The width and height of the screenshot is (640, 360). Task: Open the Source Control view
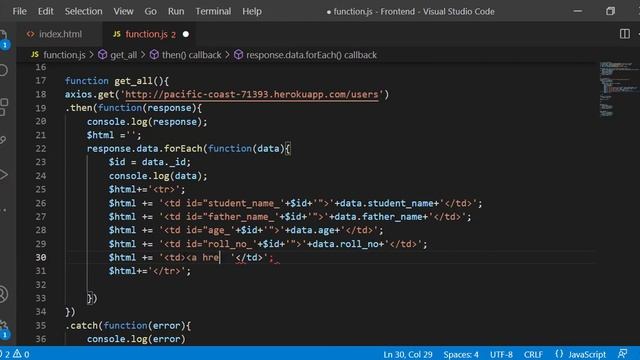tap(3, 140)
